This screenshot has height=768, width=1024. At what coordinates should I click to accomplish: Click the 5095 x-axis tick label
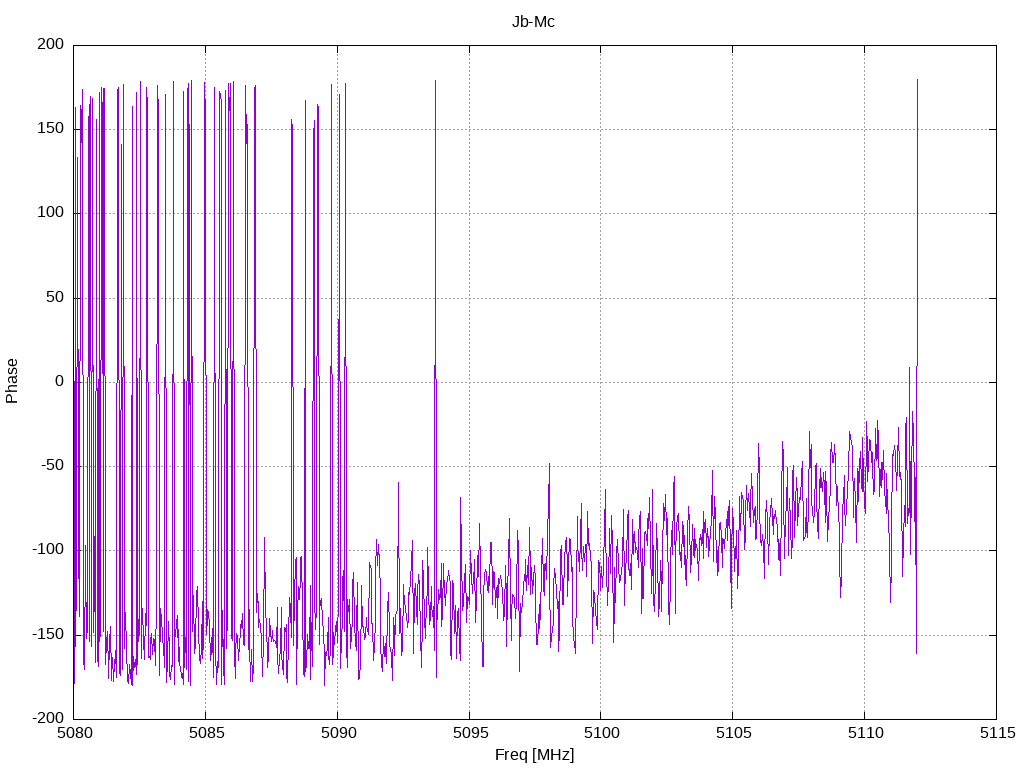tap(469, 734)
